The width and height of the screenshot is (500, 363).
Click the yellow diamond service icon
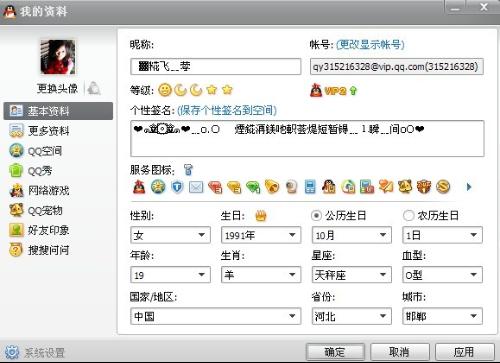[x=234, y=187]
